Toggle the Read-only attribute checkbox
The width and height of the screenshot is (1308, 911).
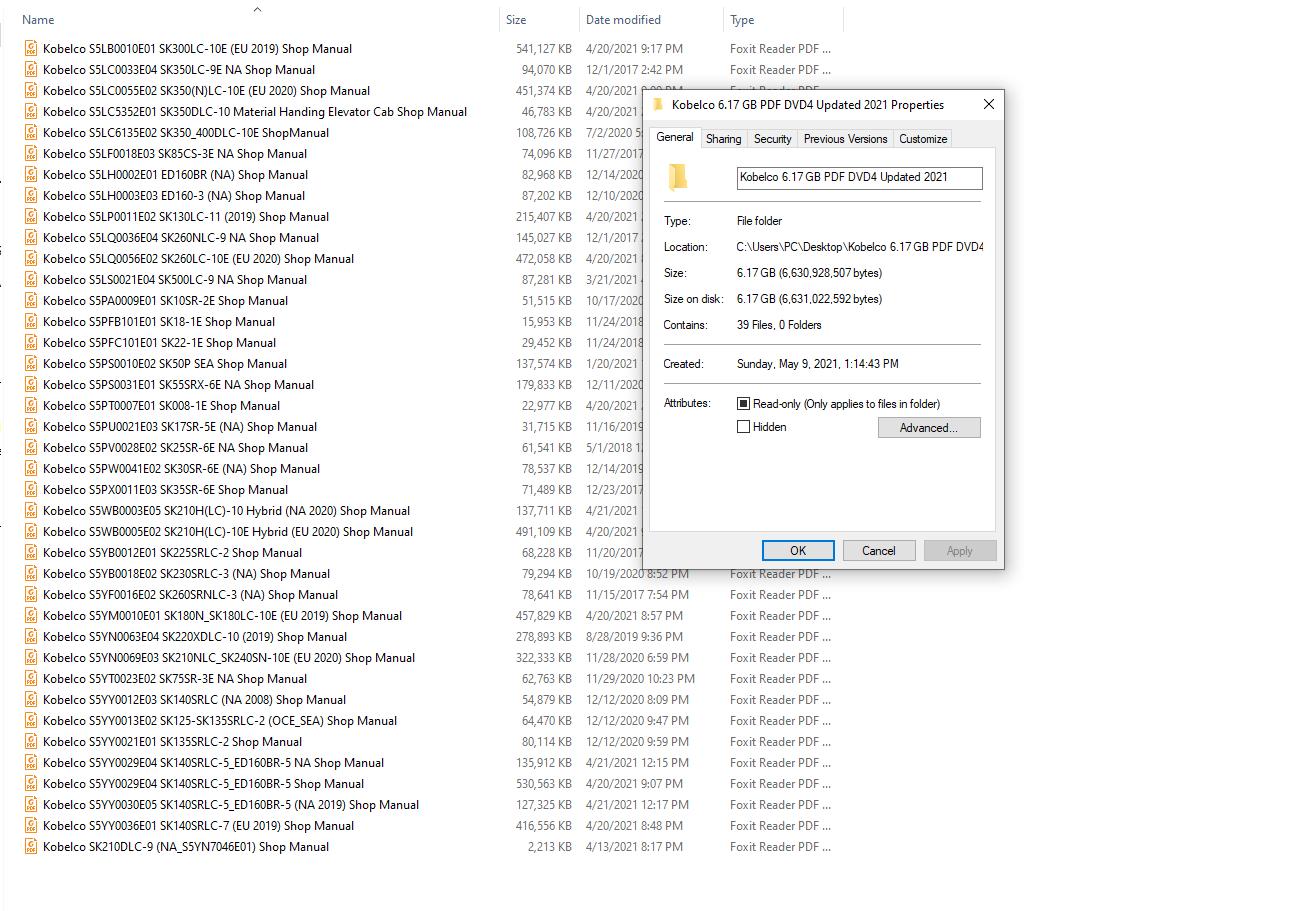point(743,403)
